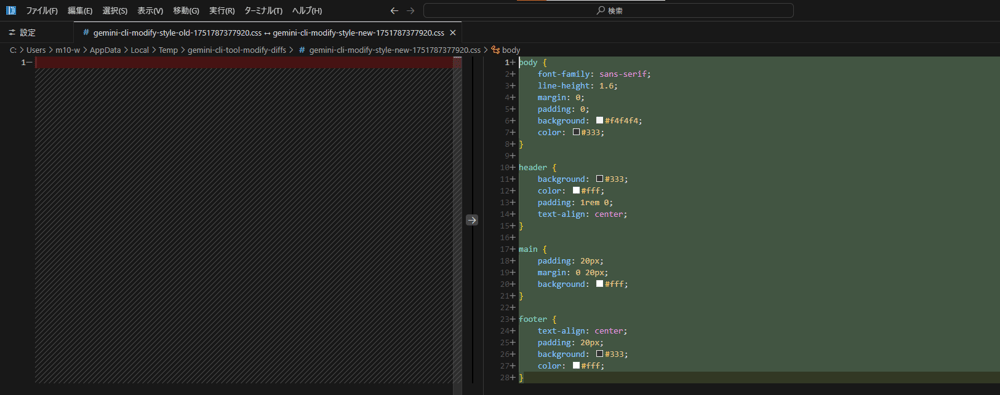Go forward with the right arrow
The image size is (1000, 395).
click(410, 11)
